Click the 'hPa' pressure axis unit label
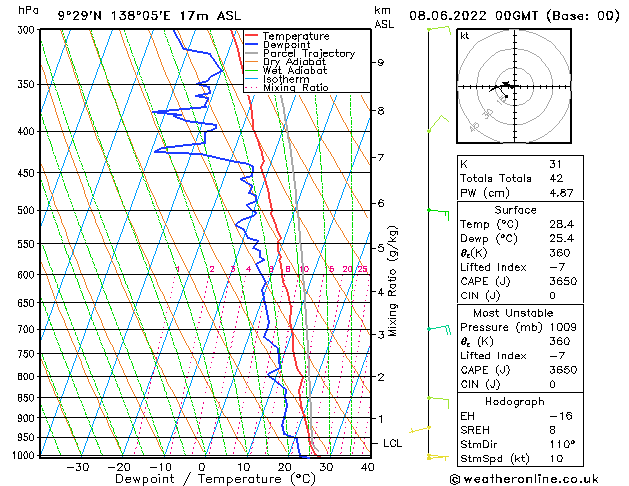 [x=28, y=11]
